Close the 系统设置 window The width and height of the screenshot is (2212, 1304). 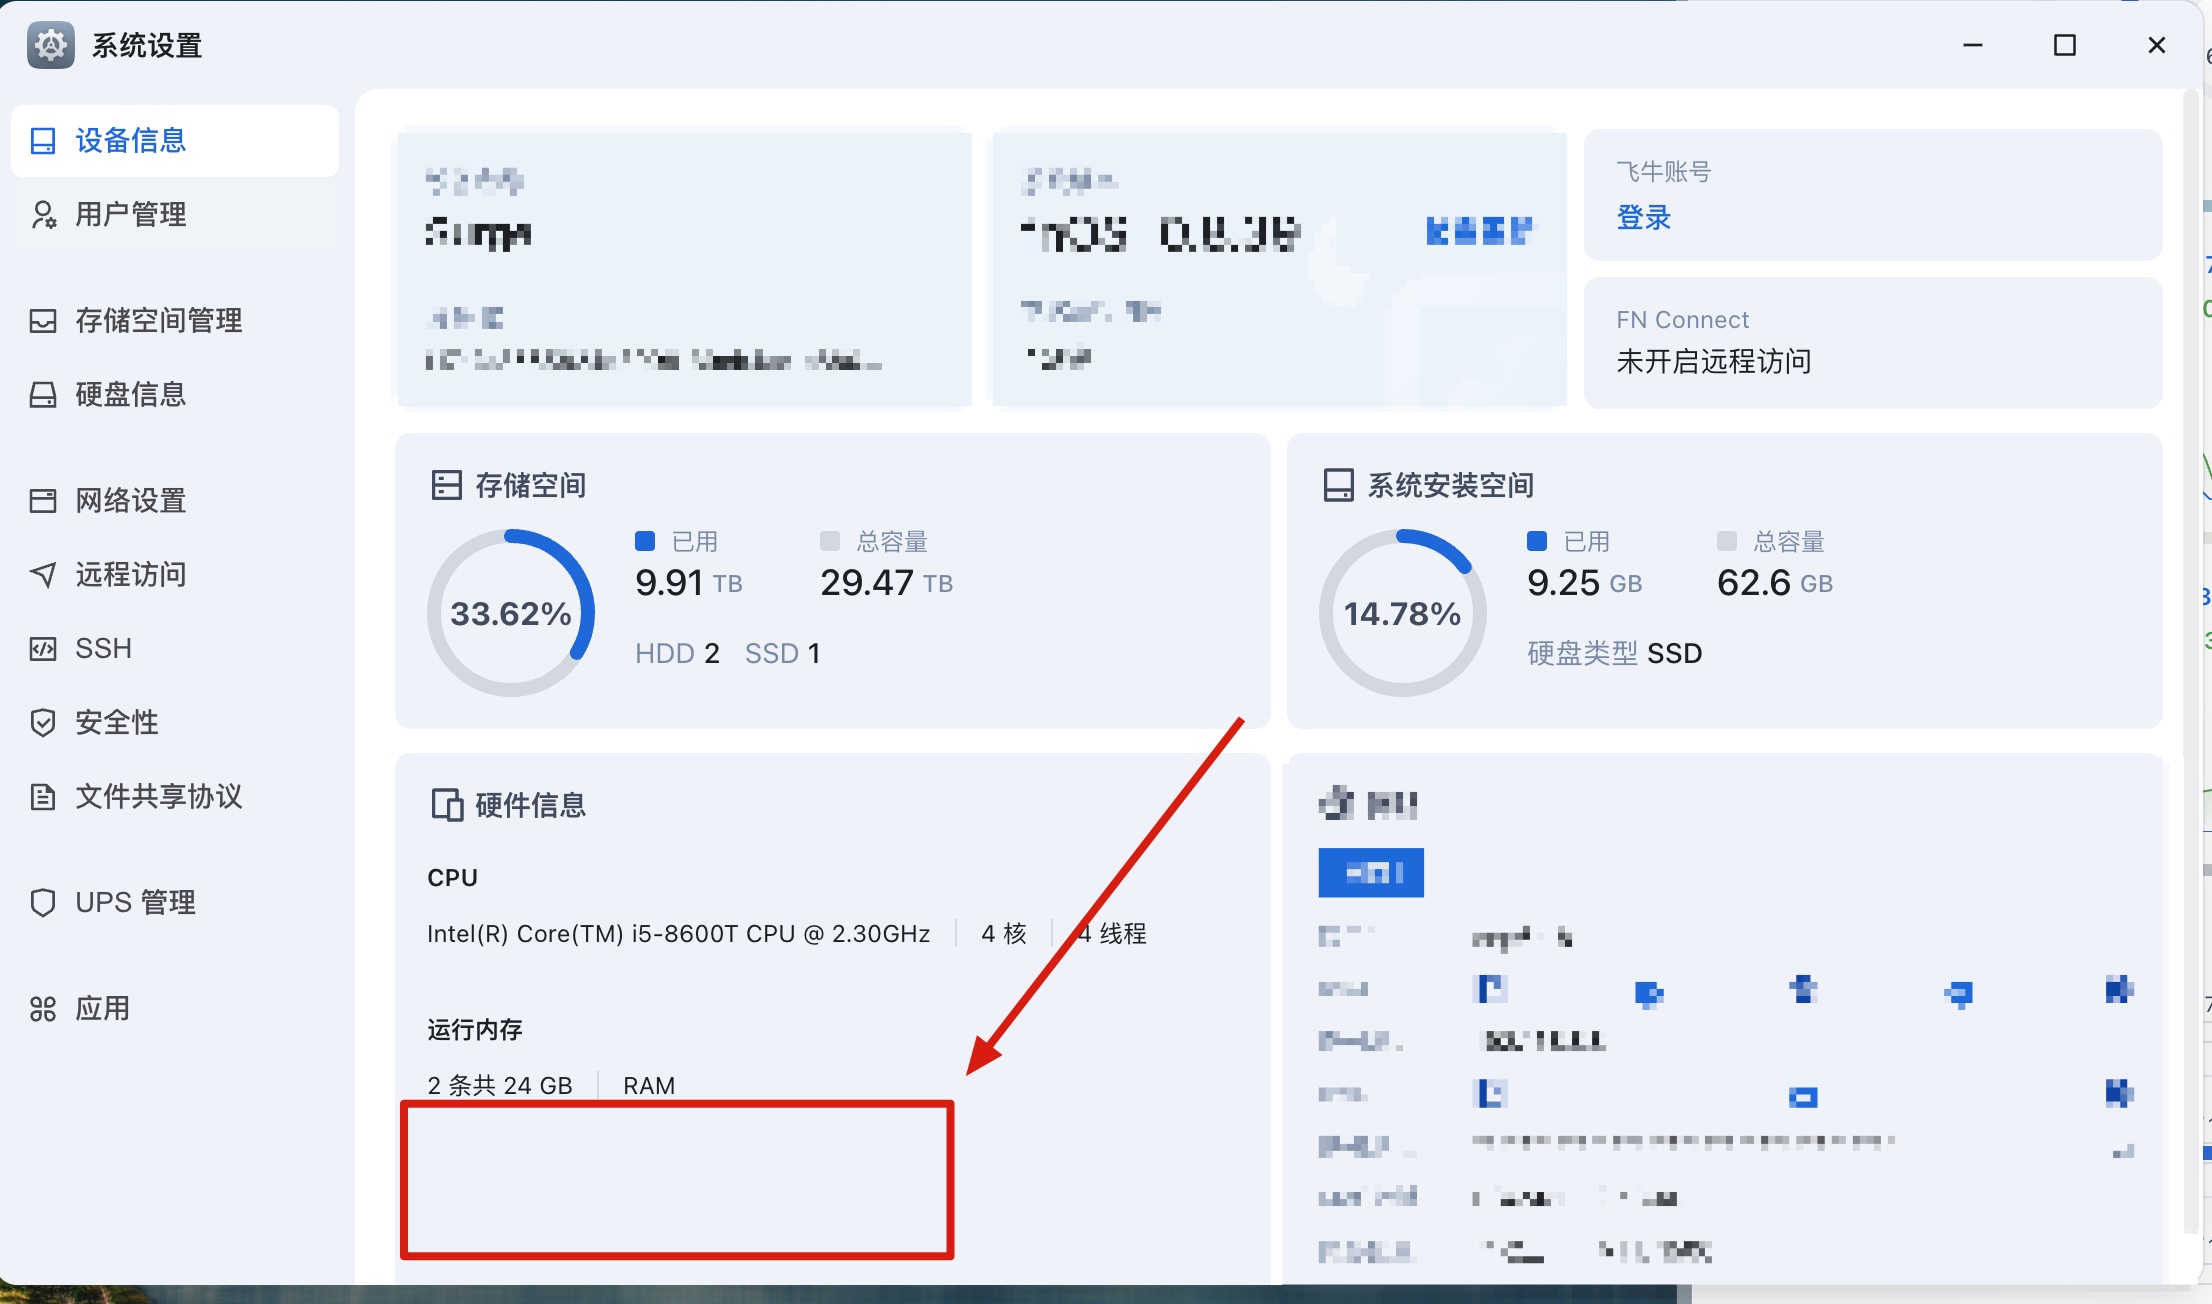click(x=2157, y=46)
